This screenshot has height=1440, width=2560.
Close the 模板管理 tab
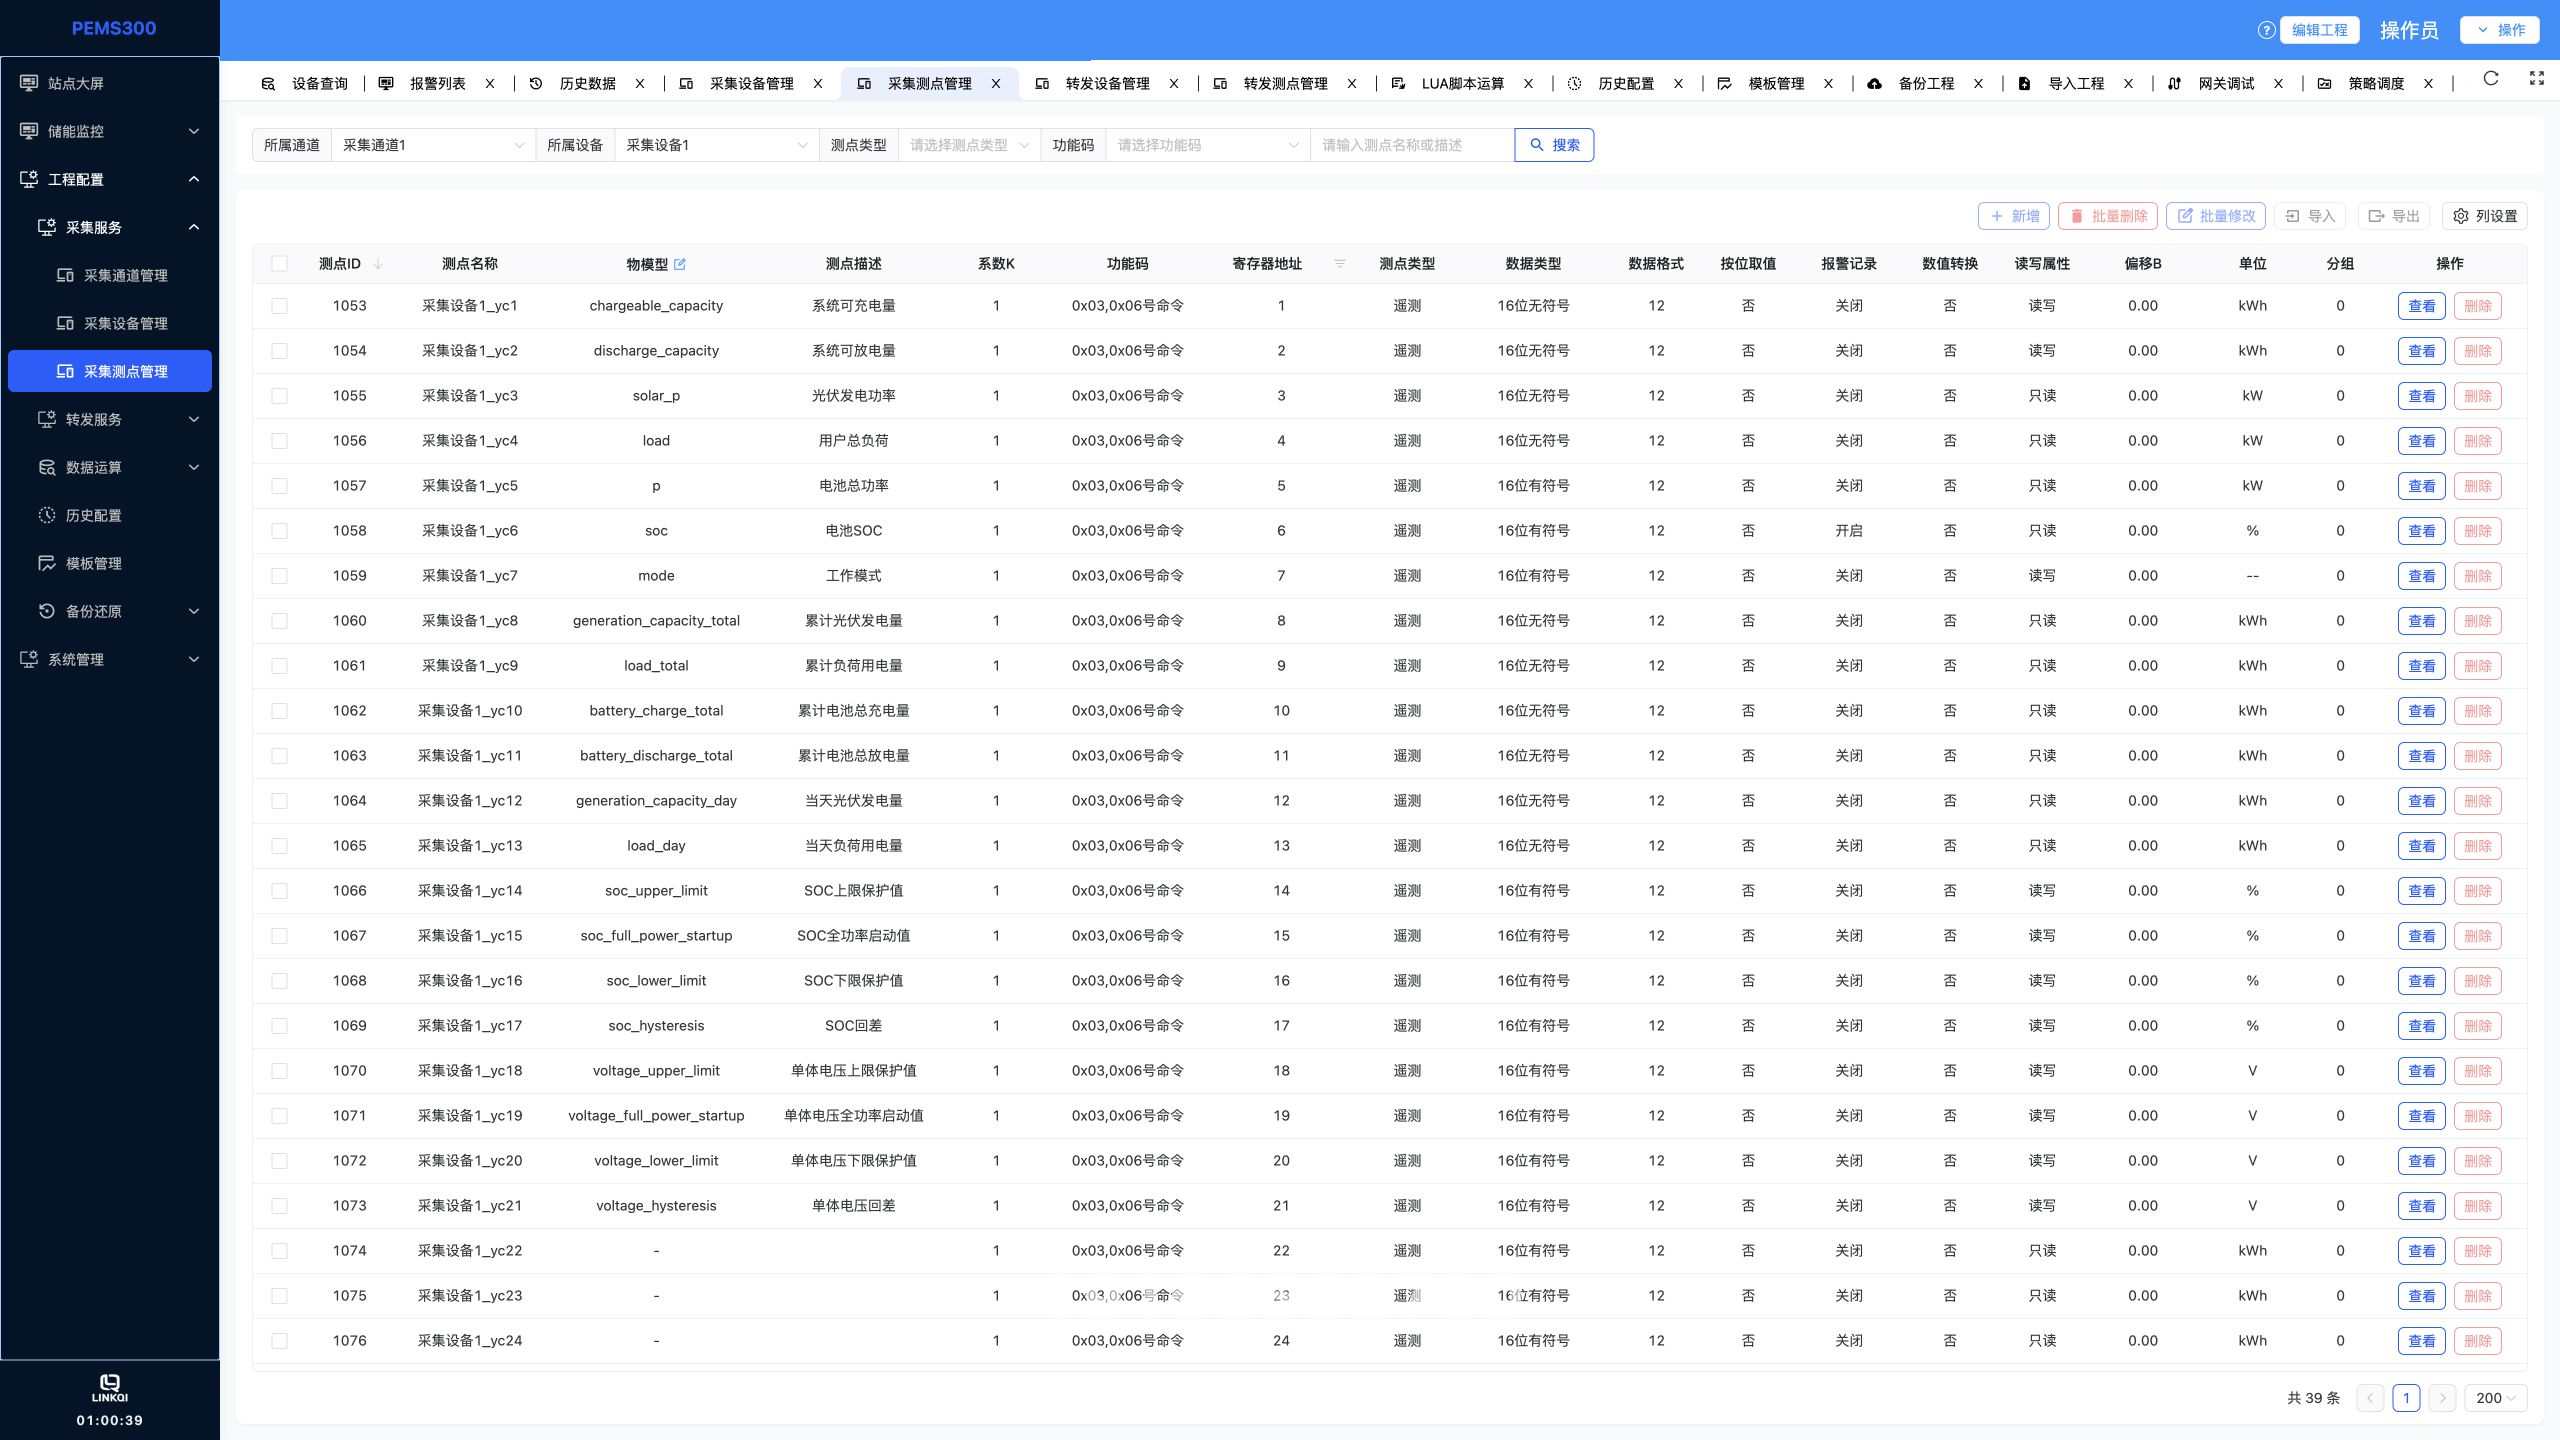pos(1828,84)
